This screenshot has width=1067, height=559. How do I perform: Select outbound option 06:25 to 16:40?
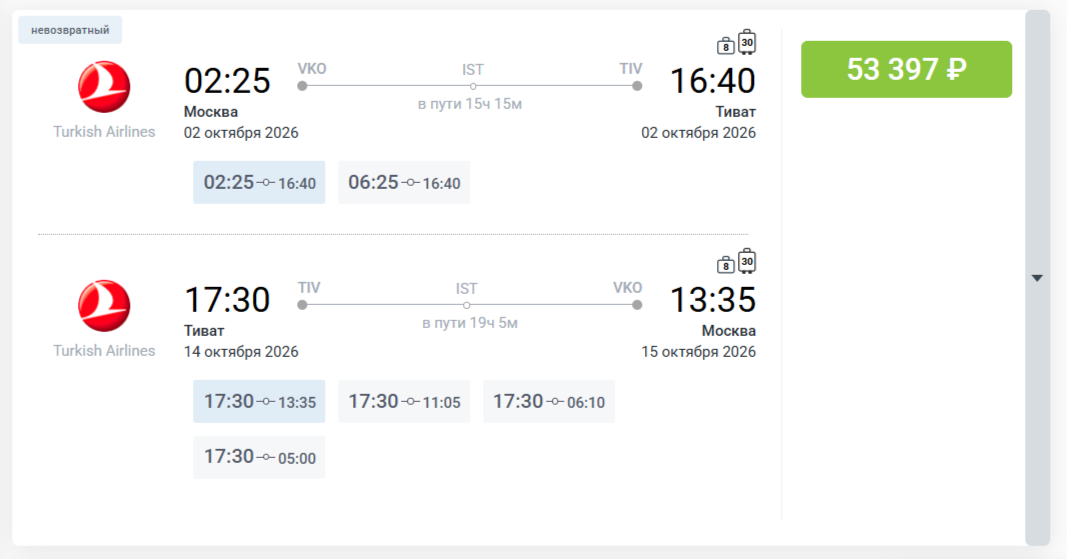[404, 182]
